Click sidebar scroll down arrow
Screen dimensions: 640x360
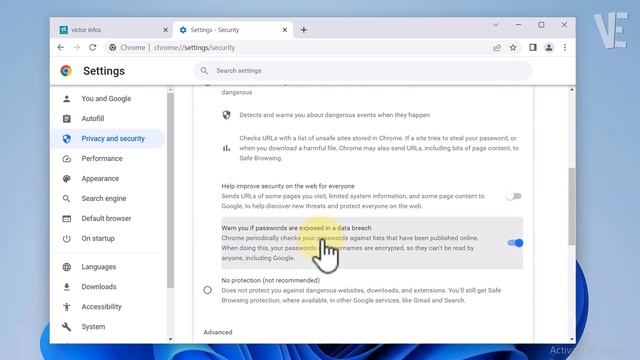pos(170,339)
